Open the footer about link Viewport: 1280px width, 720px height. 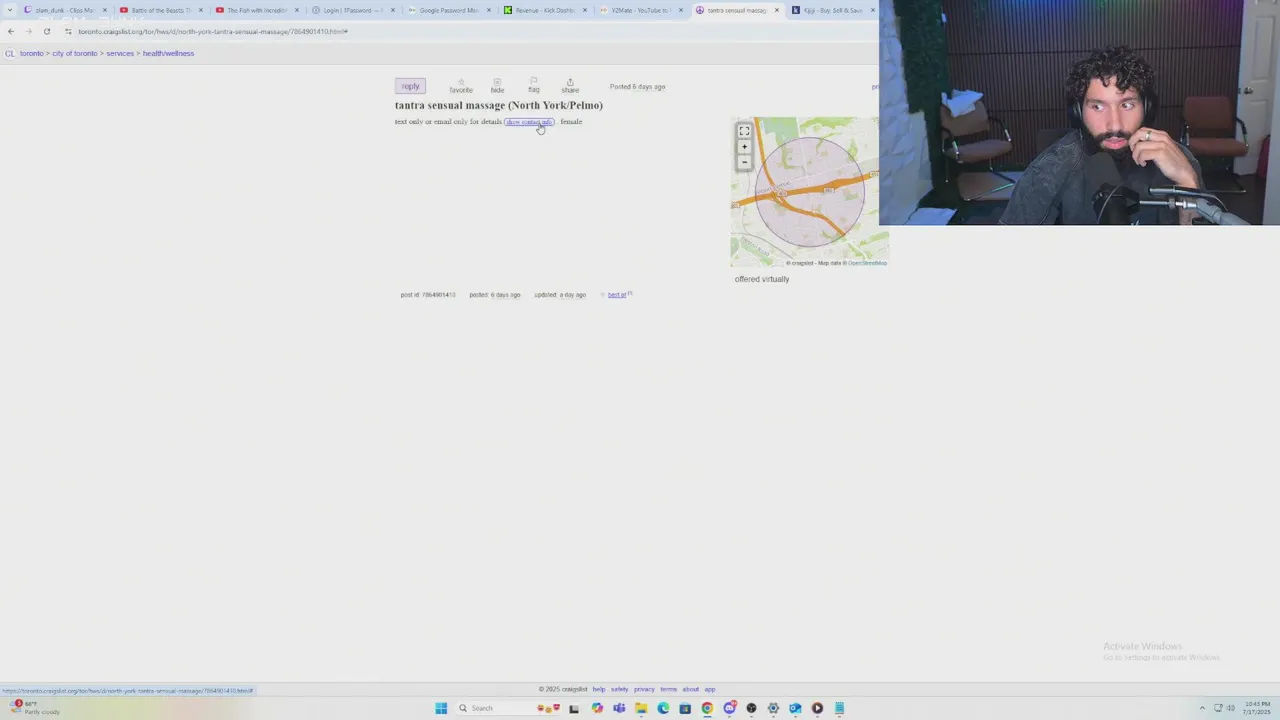(x=691, y=689)
